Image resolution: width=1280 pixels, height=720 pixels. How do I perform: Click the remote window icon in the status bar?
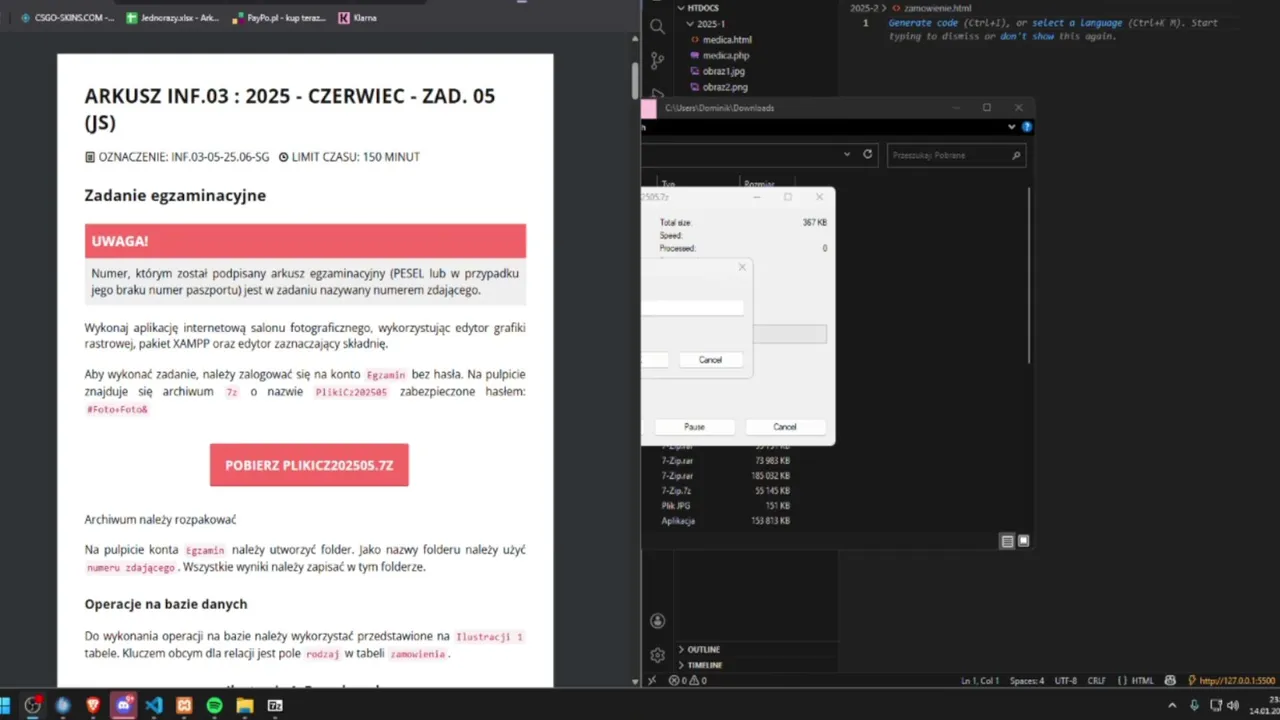click(x=652, y=680)
